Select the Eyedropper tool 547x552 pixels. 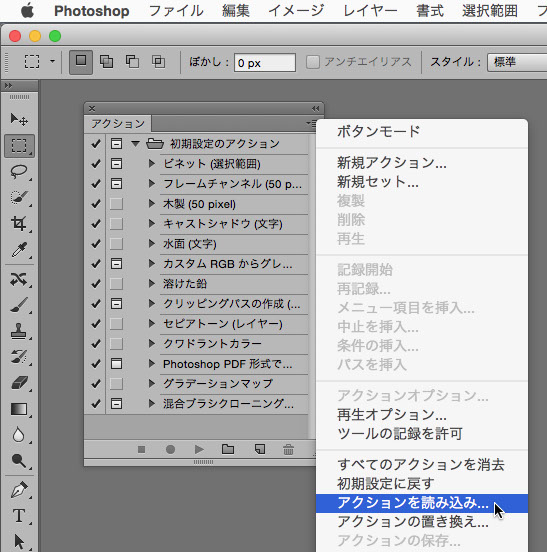pos(19,249)
